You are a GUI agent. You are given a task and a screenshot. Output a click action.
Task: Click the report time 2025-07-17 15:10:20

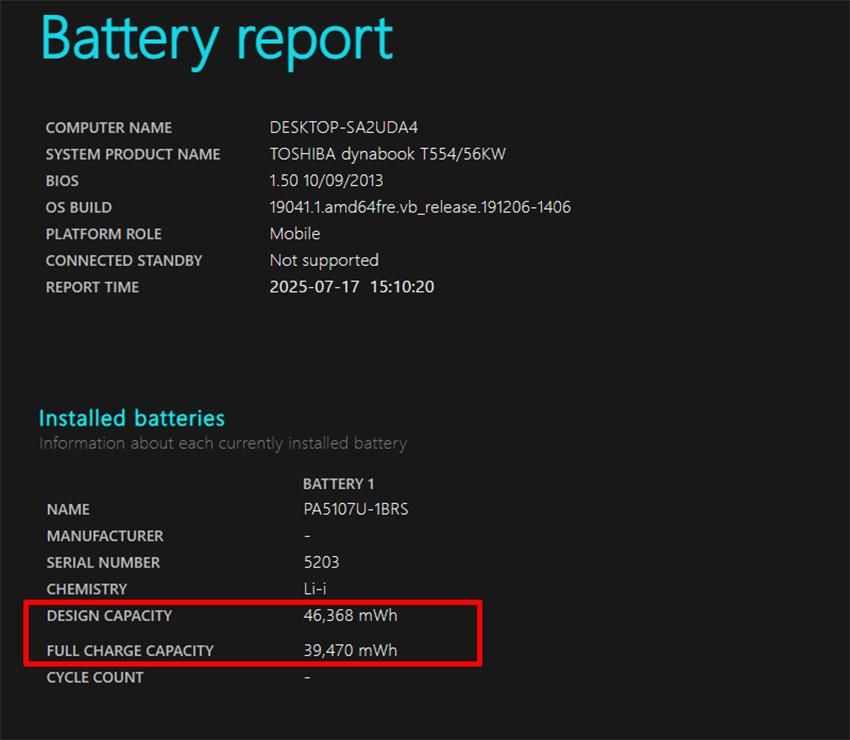click(x=352, y=287)
